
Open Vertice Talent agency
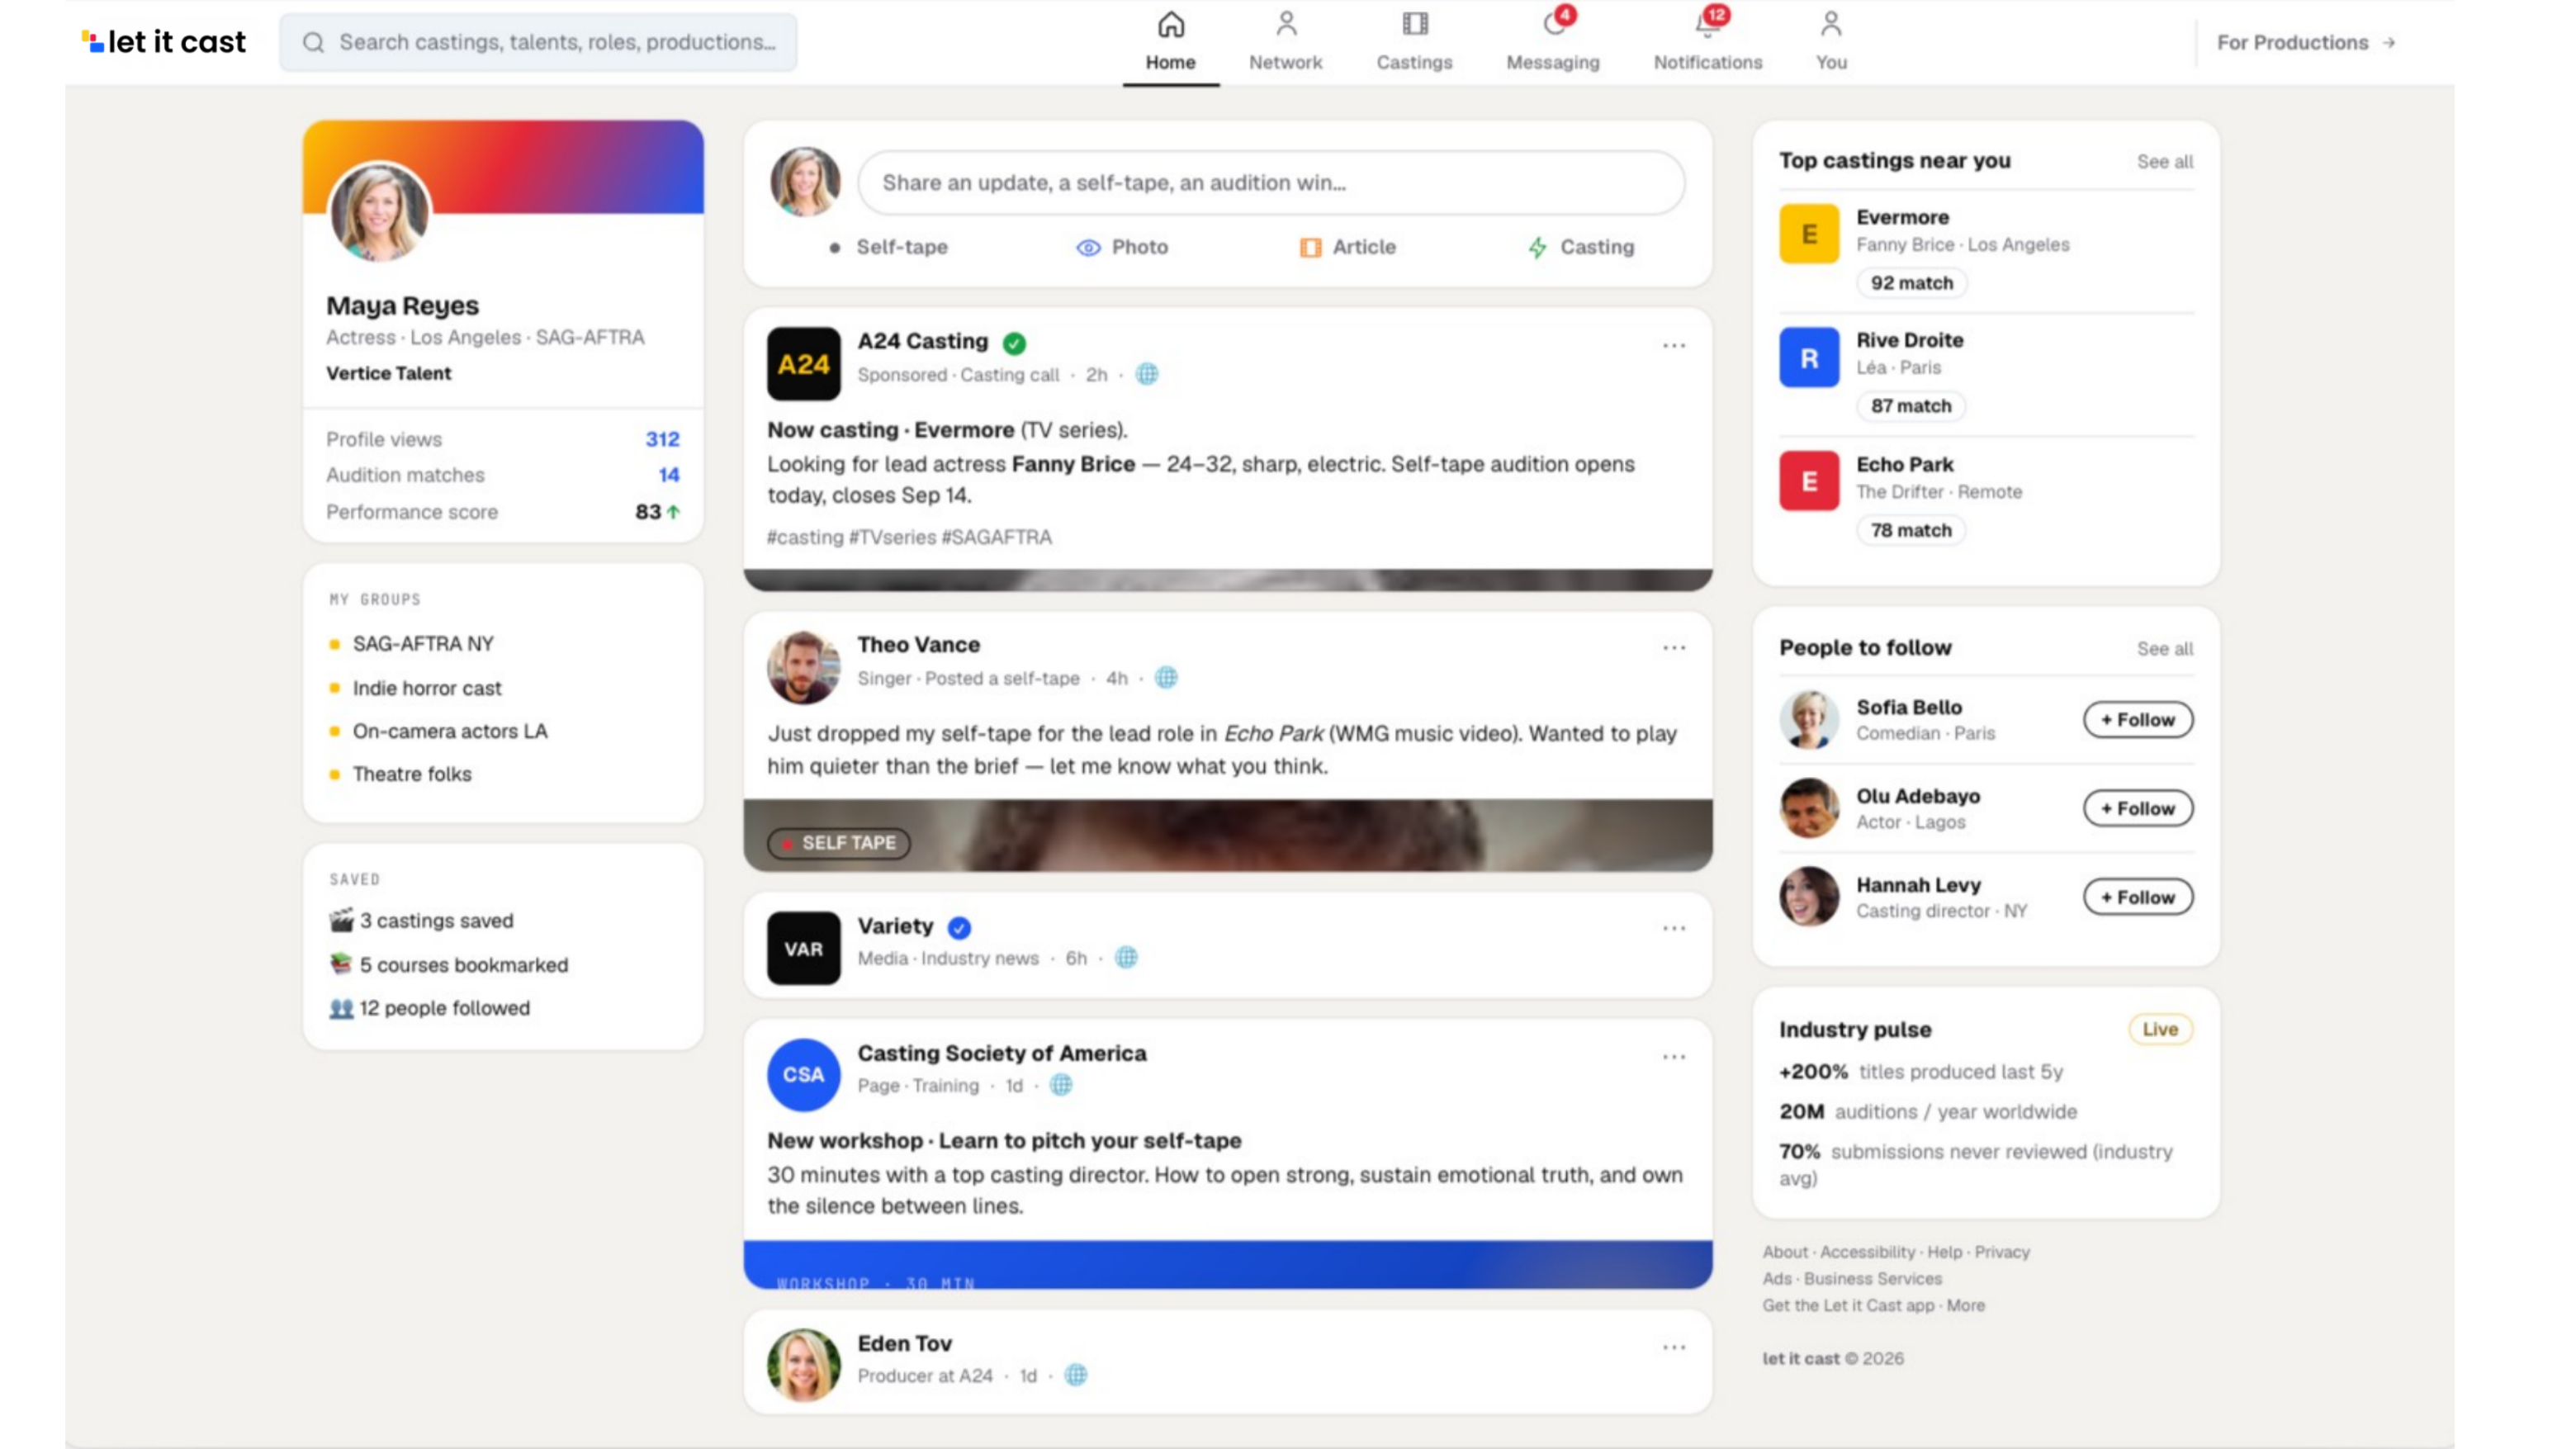[388, 373]
